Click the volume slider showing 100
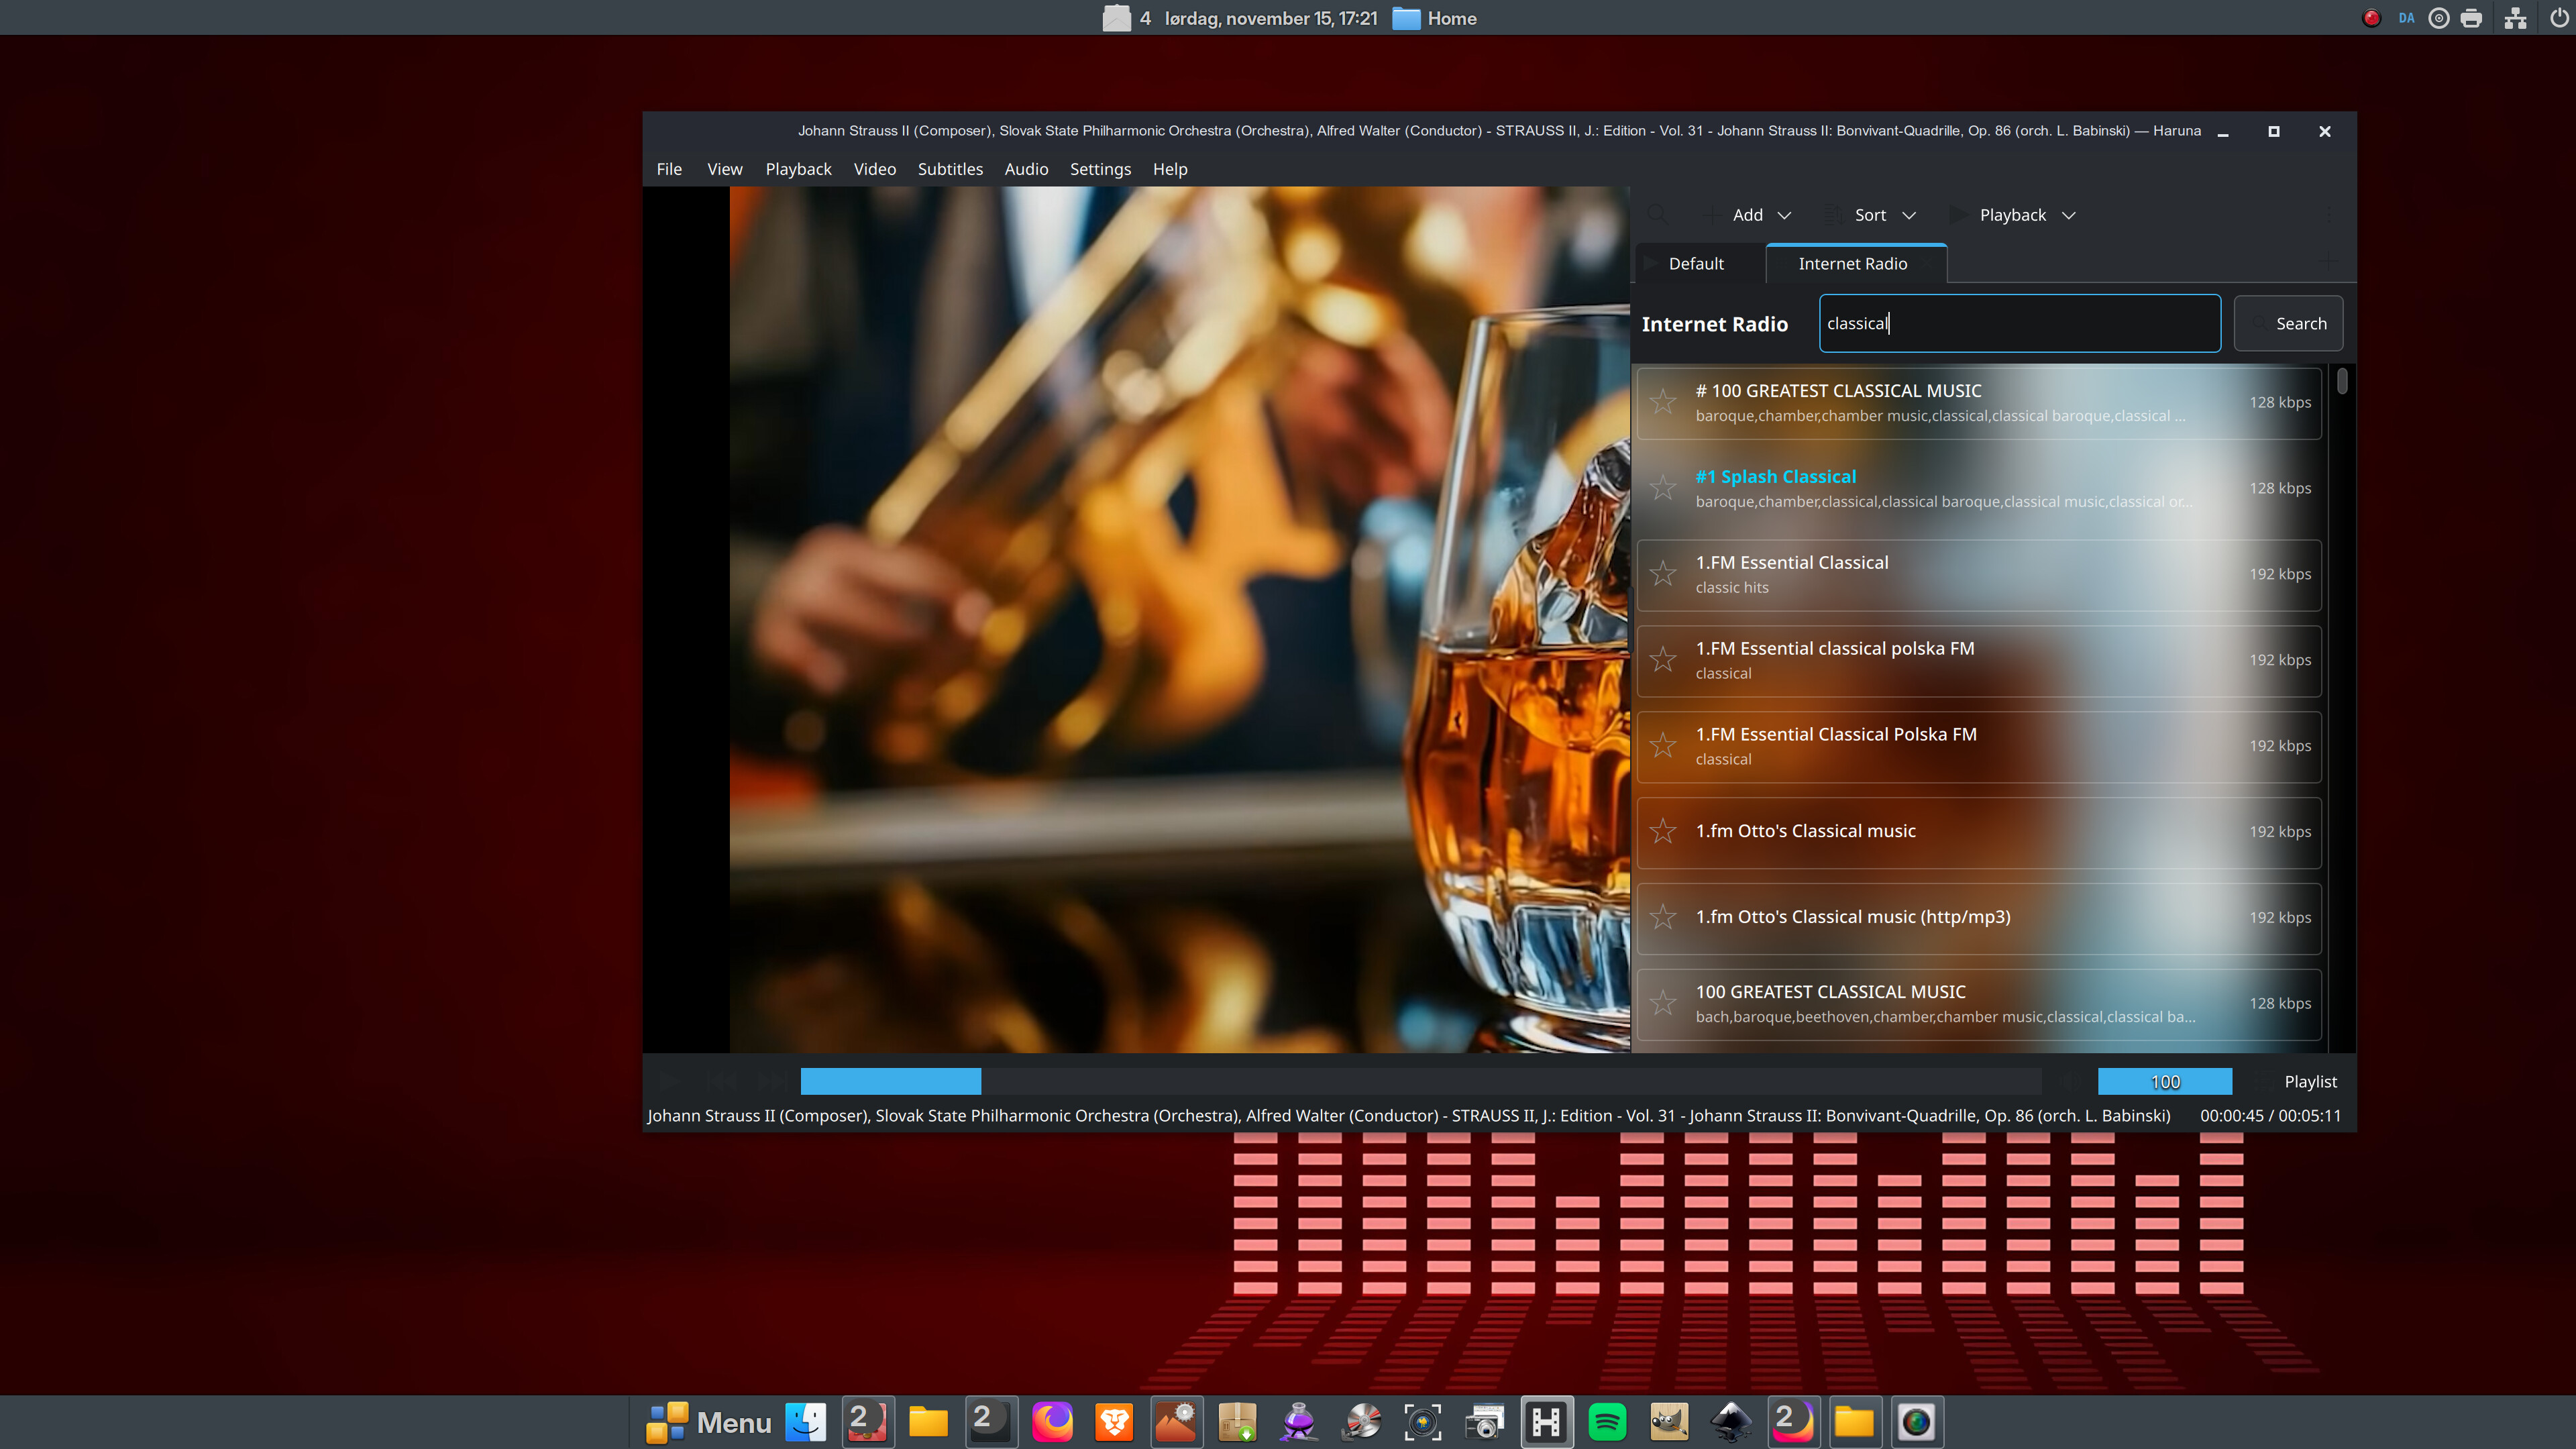This screenshot has width=2576, height=1449. [x=2164, y=1081]
